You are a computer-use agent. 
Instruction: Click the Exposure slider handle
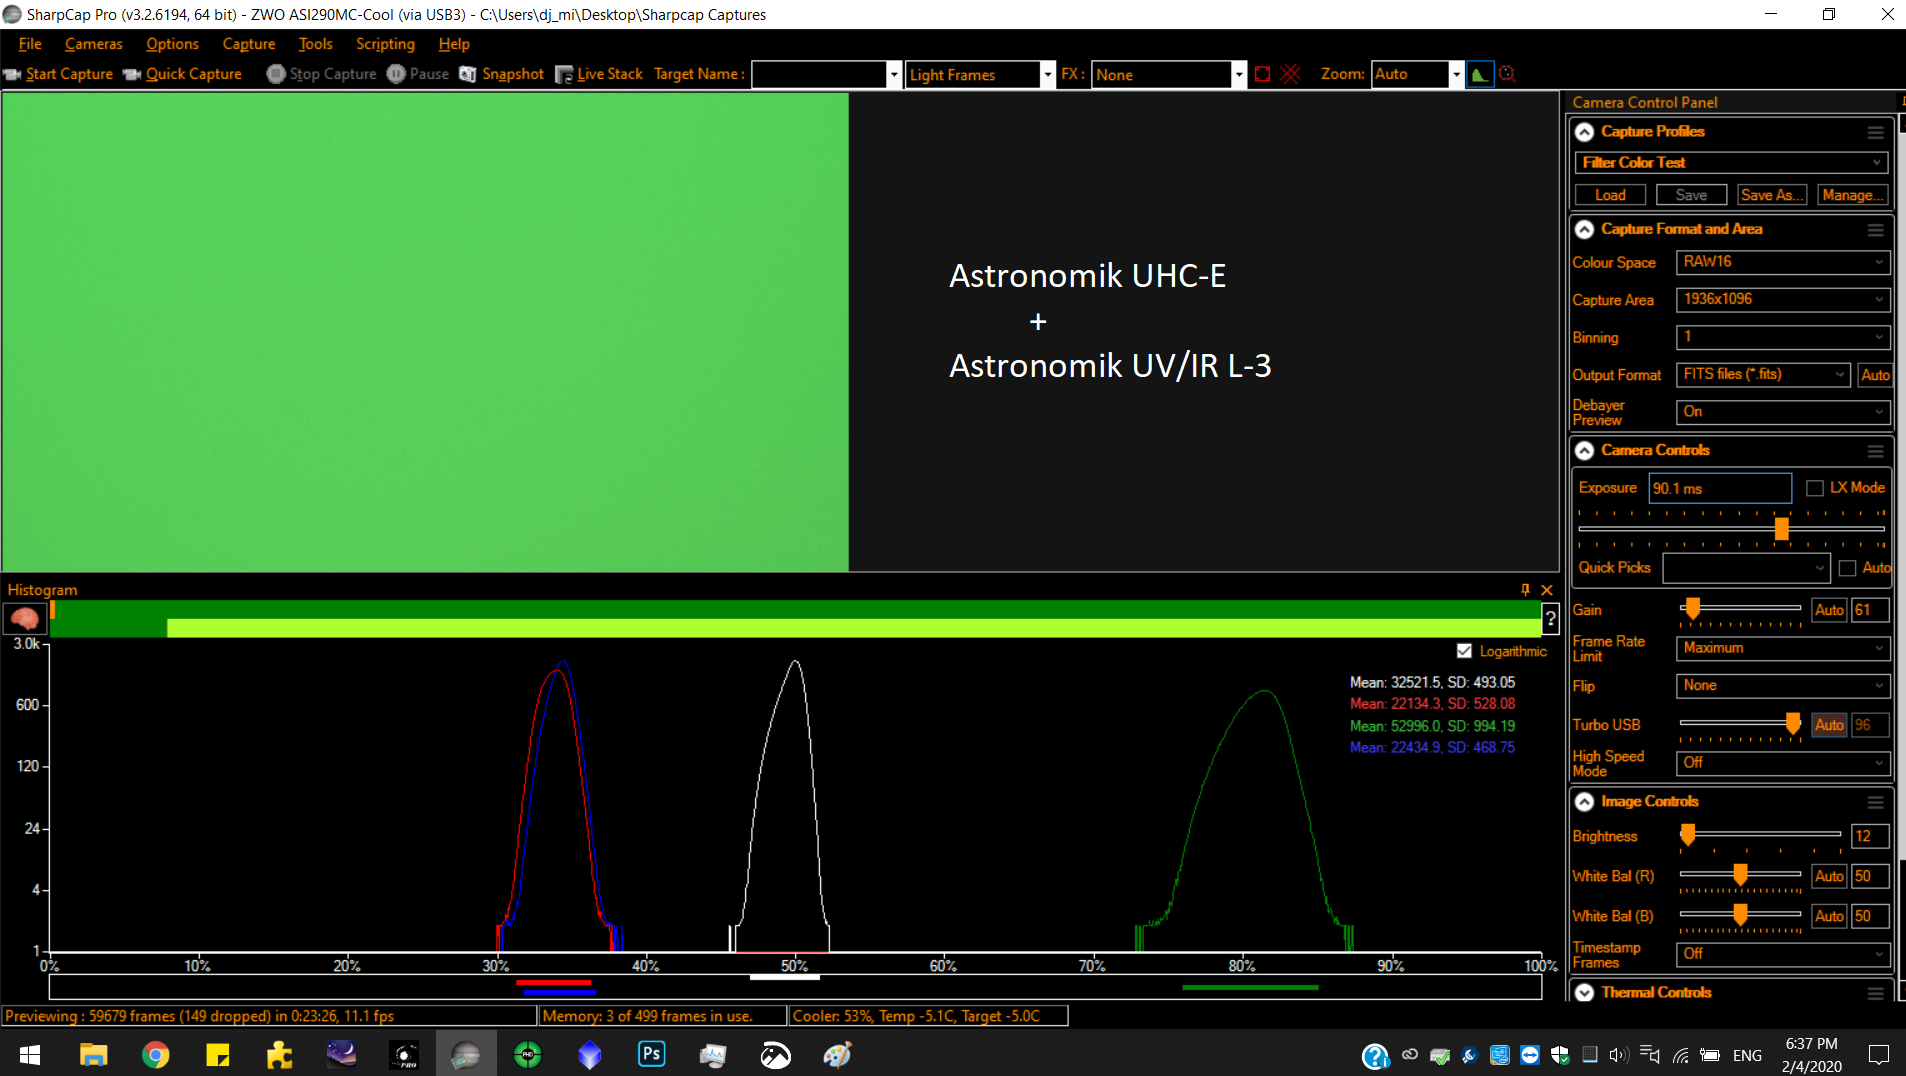coord(1781,529)
